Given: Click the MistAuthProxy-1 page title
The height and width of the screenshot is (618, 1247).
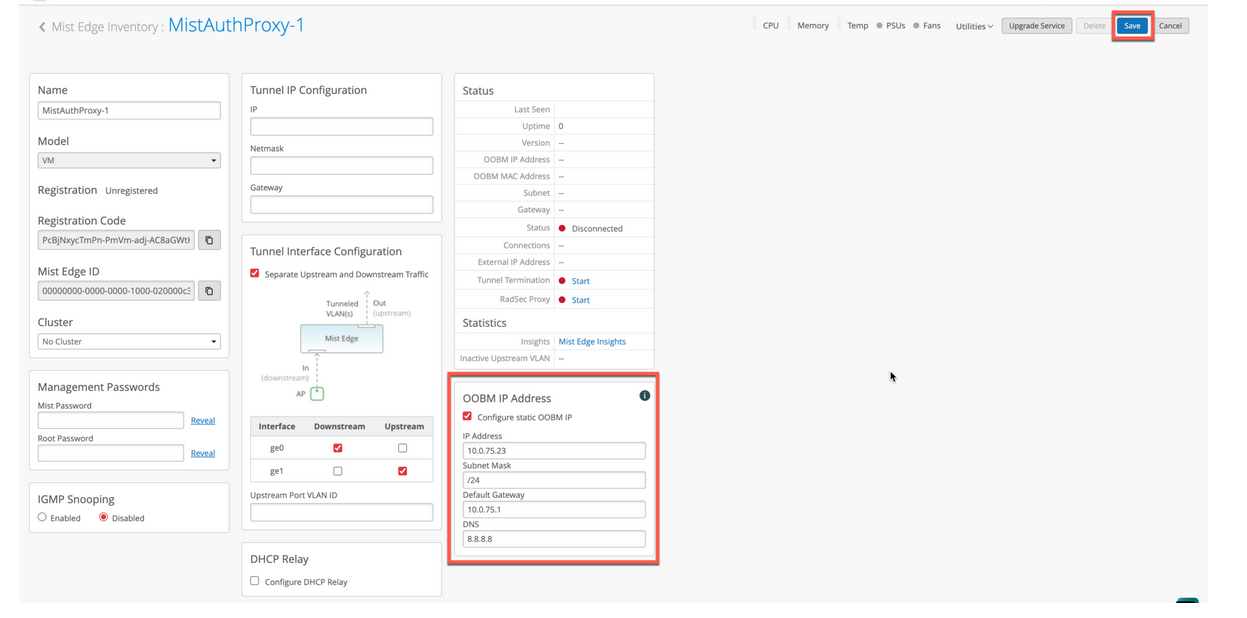Looking at the screenshot, I should pos(236,25).
